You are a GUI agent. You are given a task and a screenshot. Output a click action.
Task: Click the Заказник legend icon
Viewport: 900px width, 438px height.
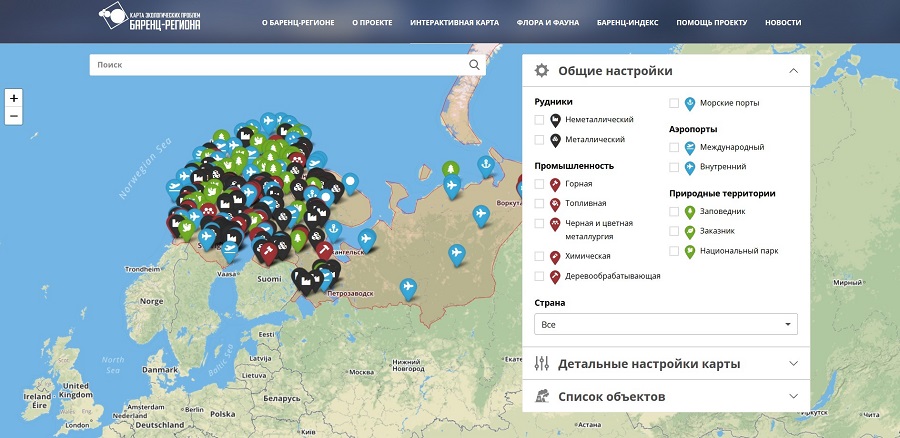(x=690, y=232)
